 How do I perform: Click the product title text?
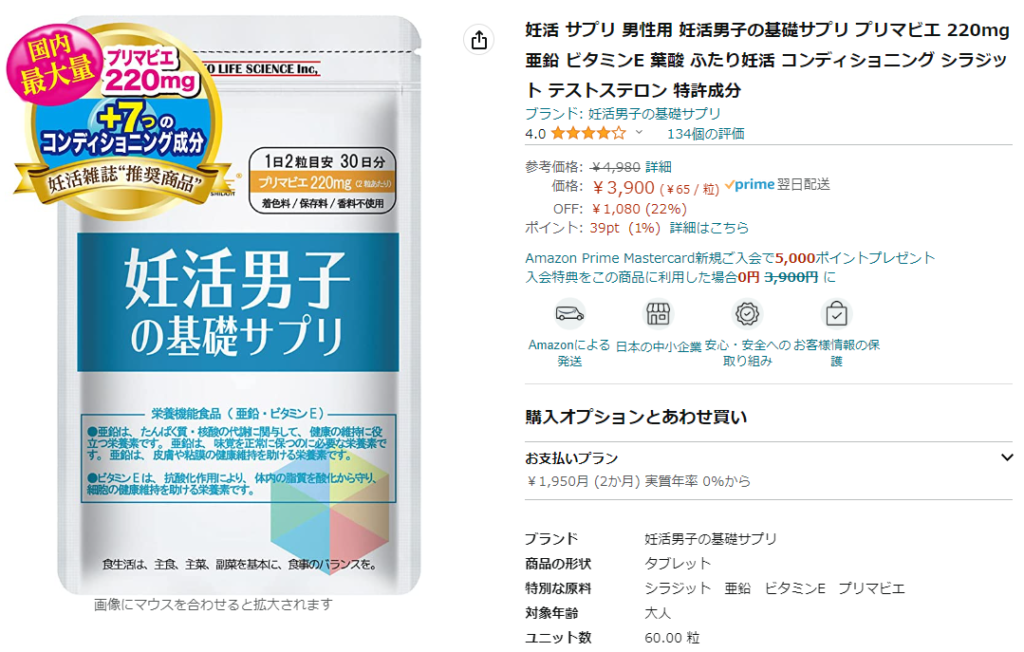coord(767,60)
